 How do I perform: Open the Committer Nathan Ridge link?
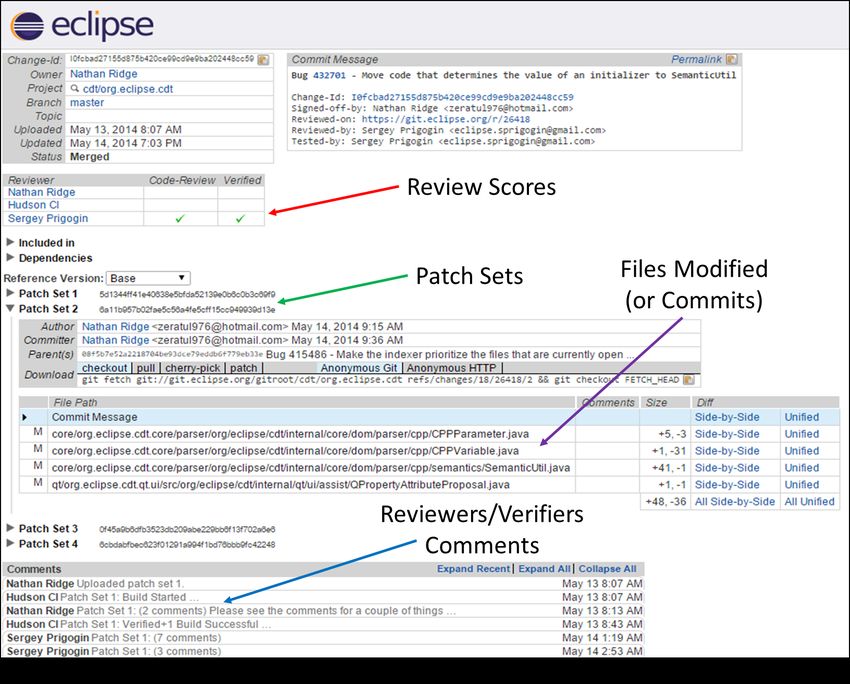(x=115, y=340)
